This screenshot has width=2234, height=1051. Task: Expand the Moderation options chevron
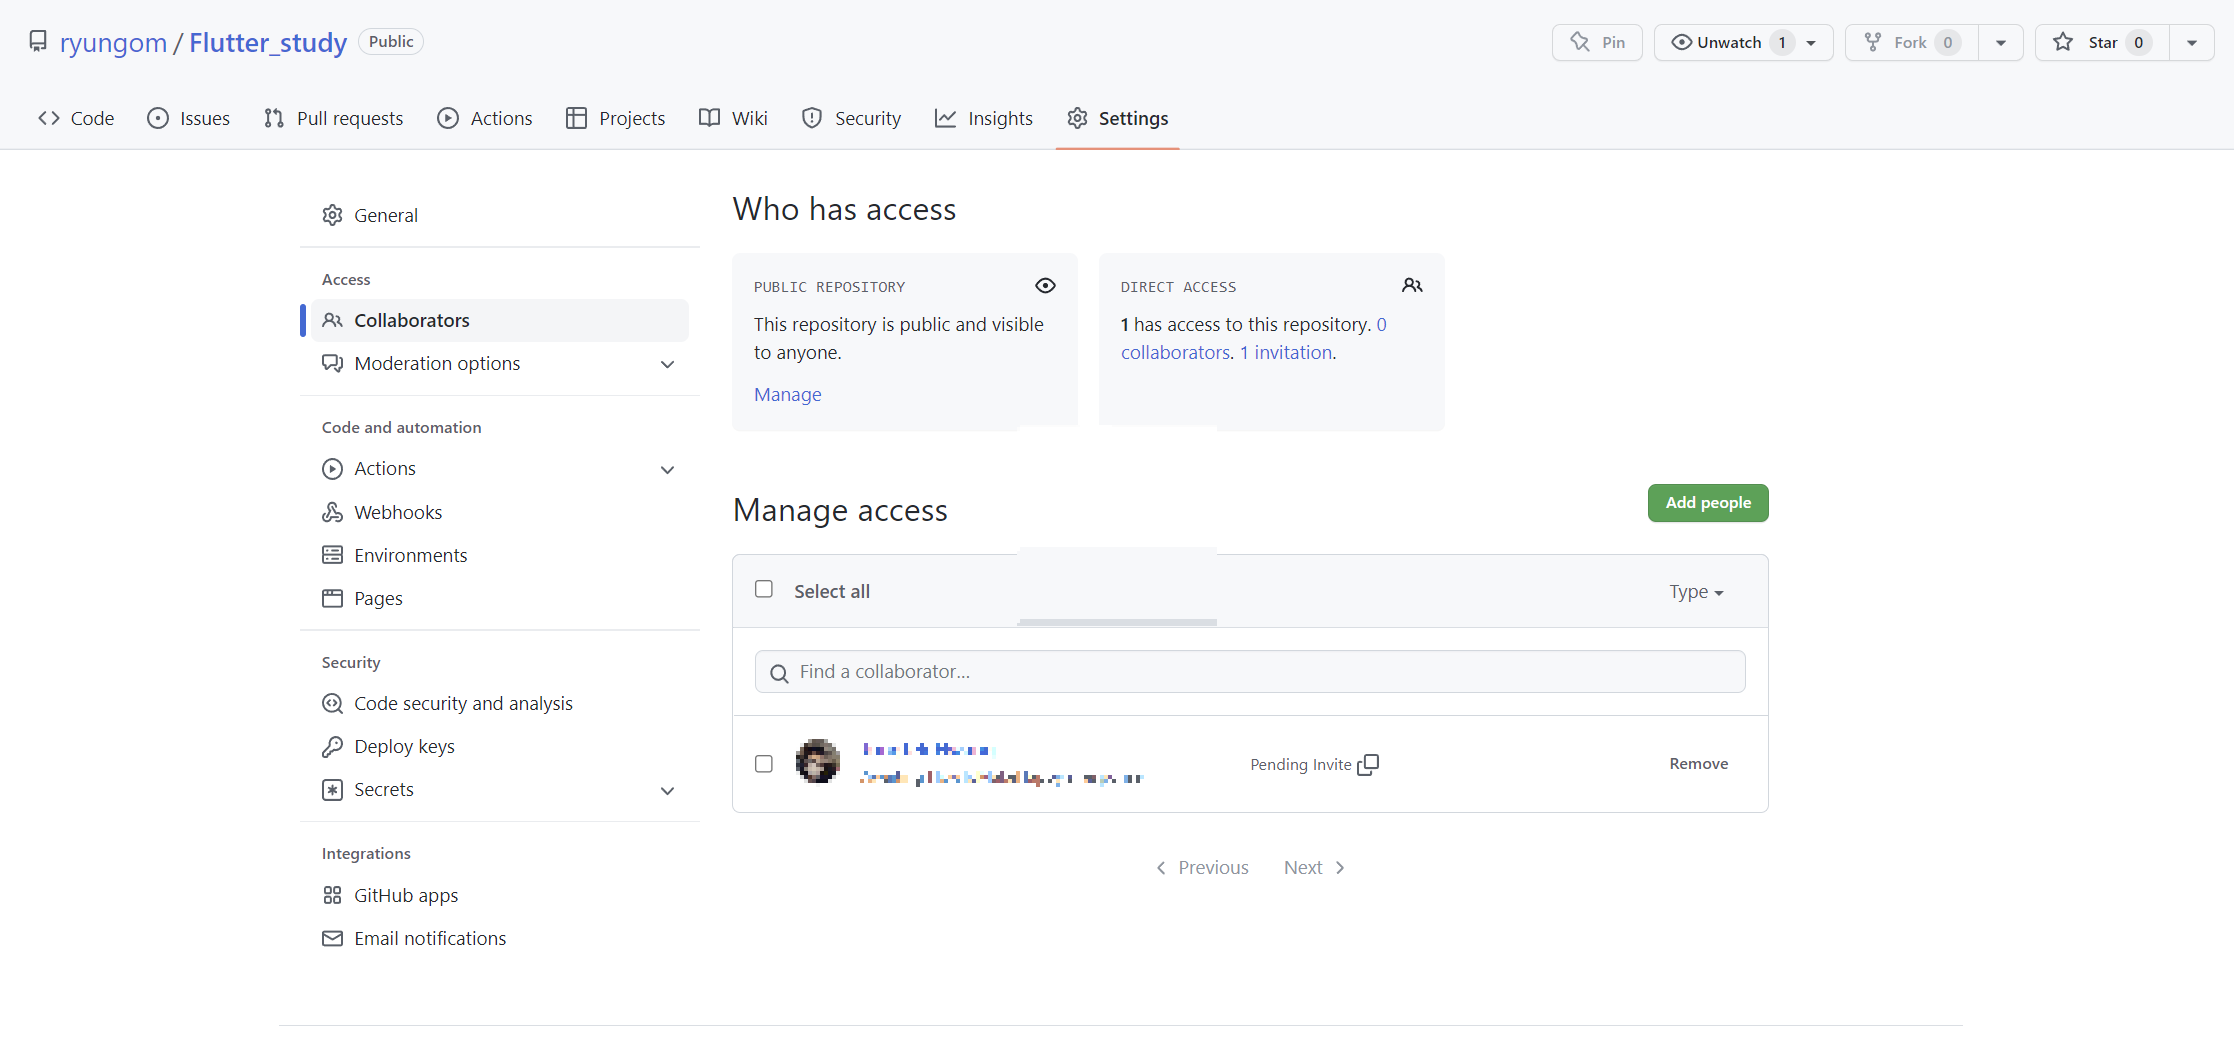tap(668, 364)
